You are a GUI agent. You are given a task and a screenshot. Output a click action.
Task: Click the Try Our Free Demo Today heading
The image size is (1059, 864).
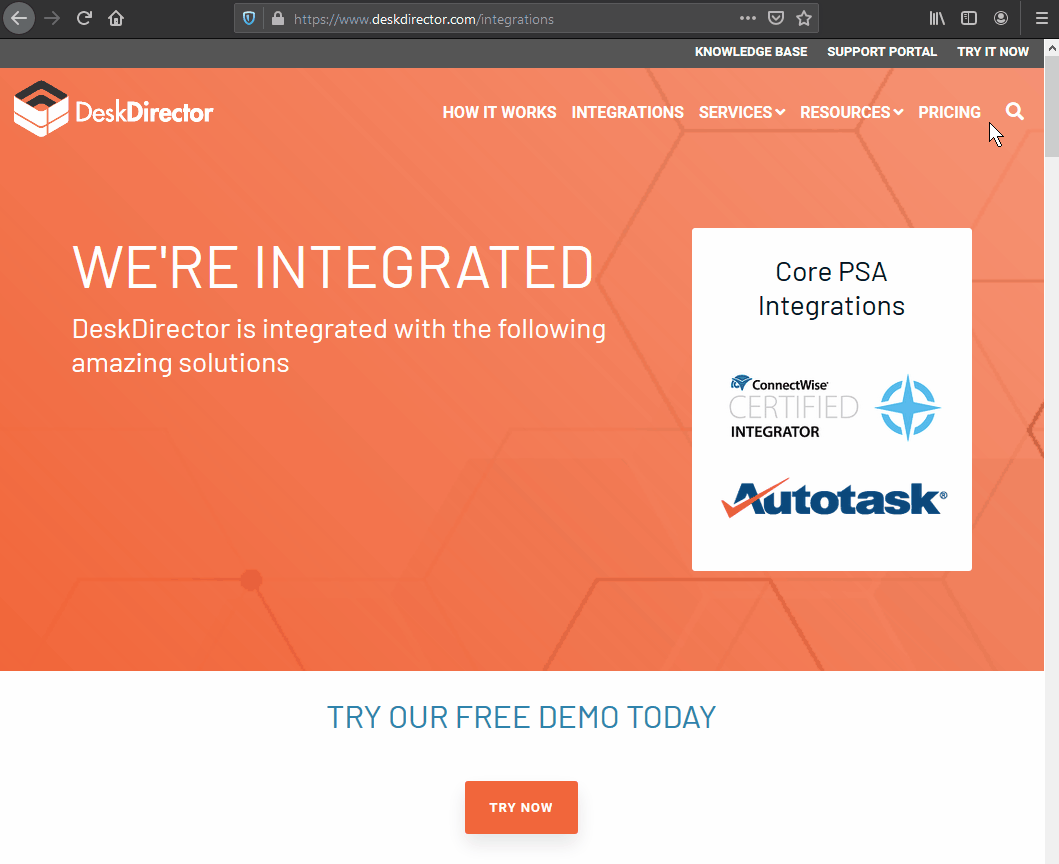tap(521, 717)
